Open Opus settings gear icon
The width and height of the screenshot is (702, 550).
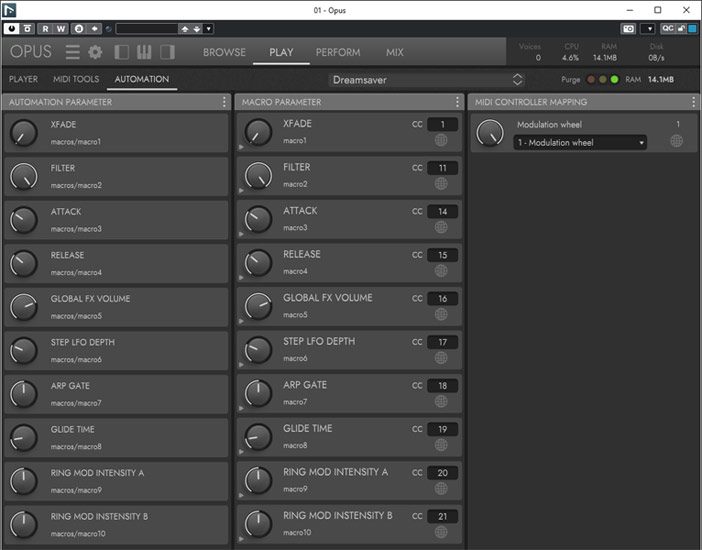point(95,52)
